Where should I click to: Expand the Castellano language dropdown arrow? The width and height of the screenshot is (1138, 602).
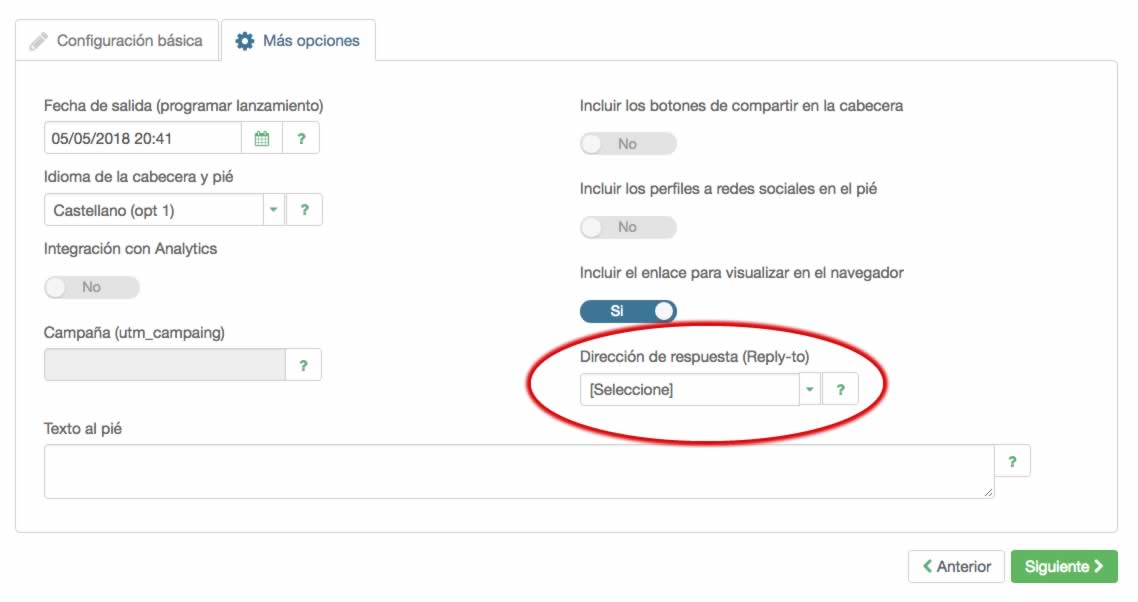(x=274, y=210)
